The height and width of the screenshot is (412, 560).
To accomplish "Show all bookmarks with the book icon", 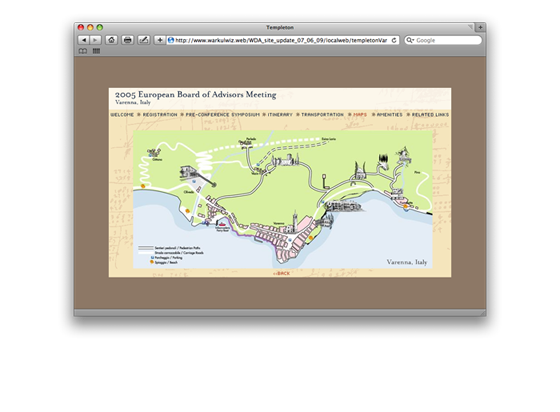I will tap(83, 51).
